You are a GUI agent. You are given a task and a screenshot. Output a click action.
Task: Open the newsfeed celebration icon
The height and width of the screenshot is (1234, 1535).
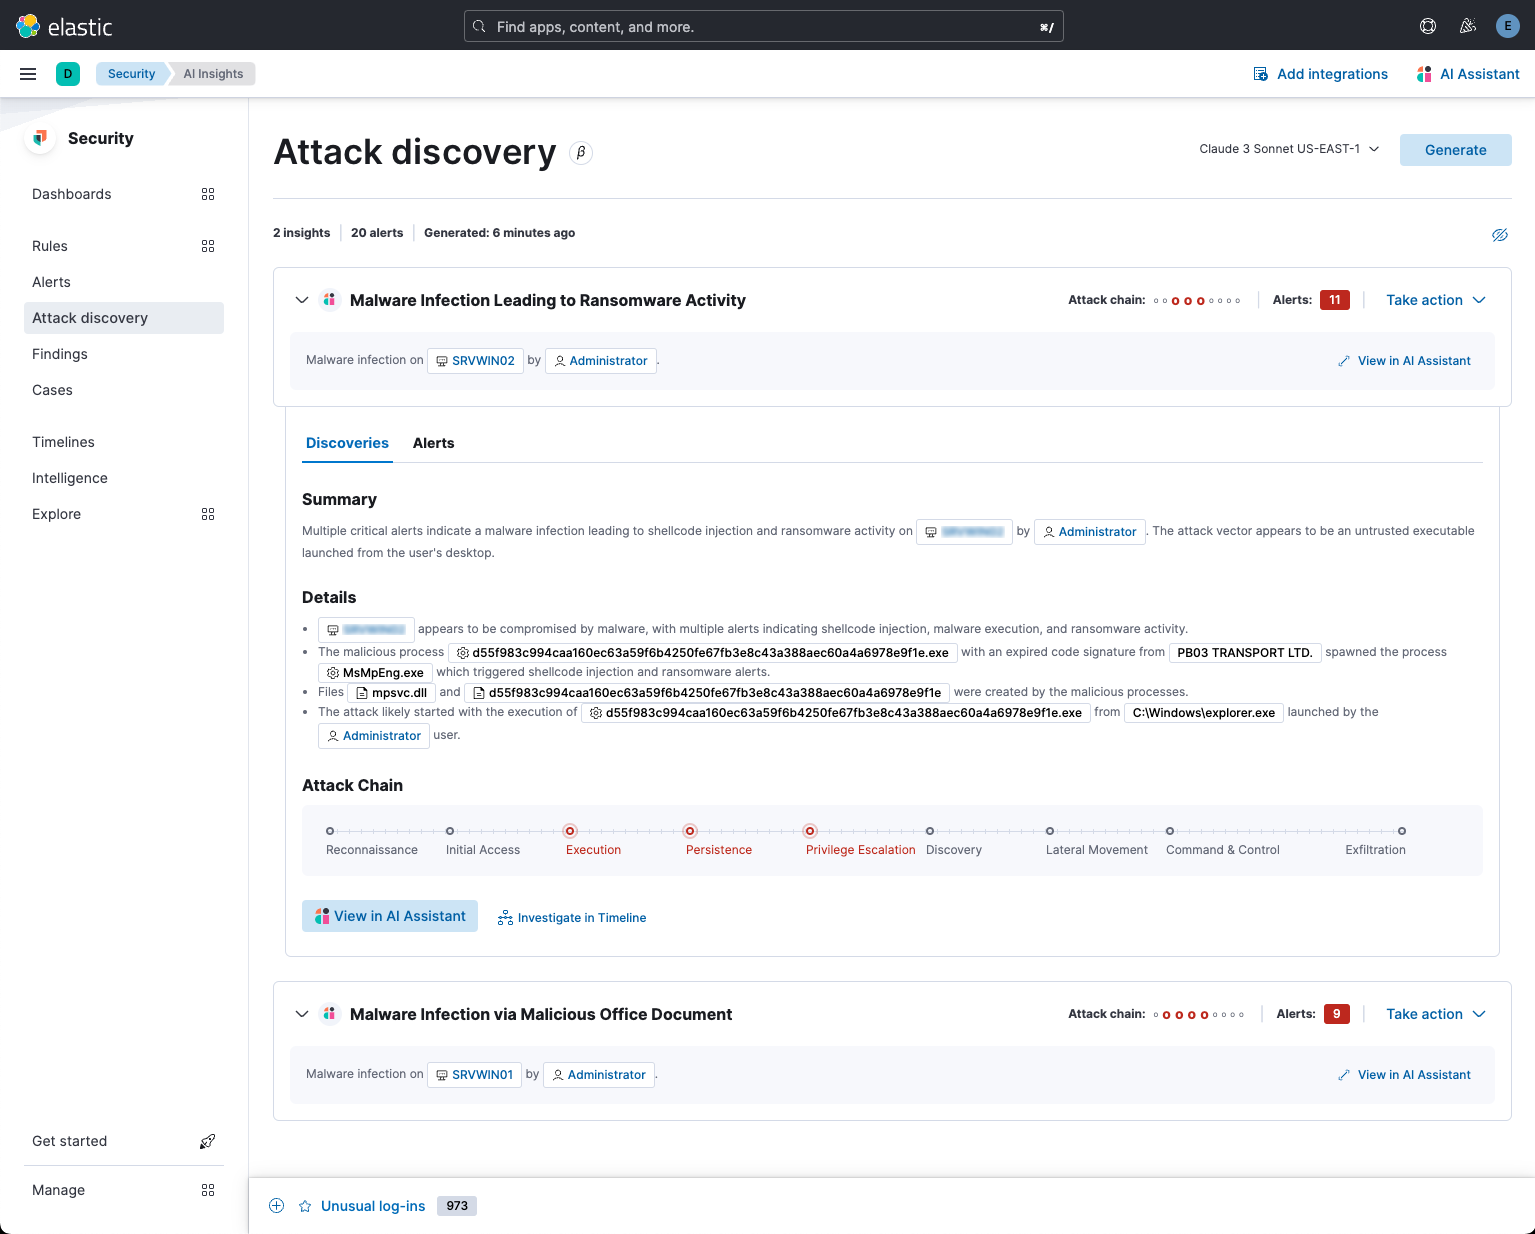click(1468, 26)
